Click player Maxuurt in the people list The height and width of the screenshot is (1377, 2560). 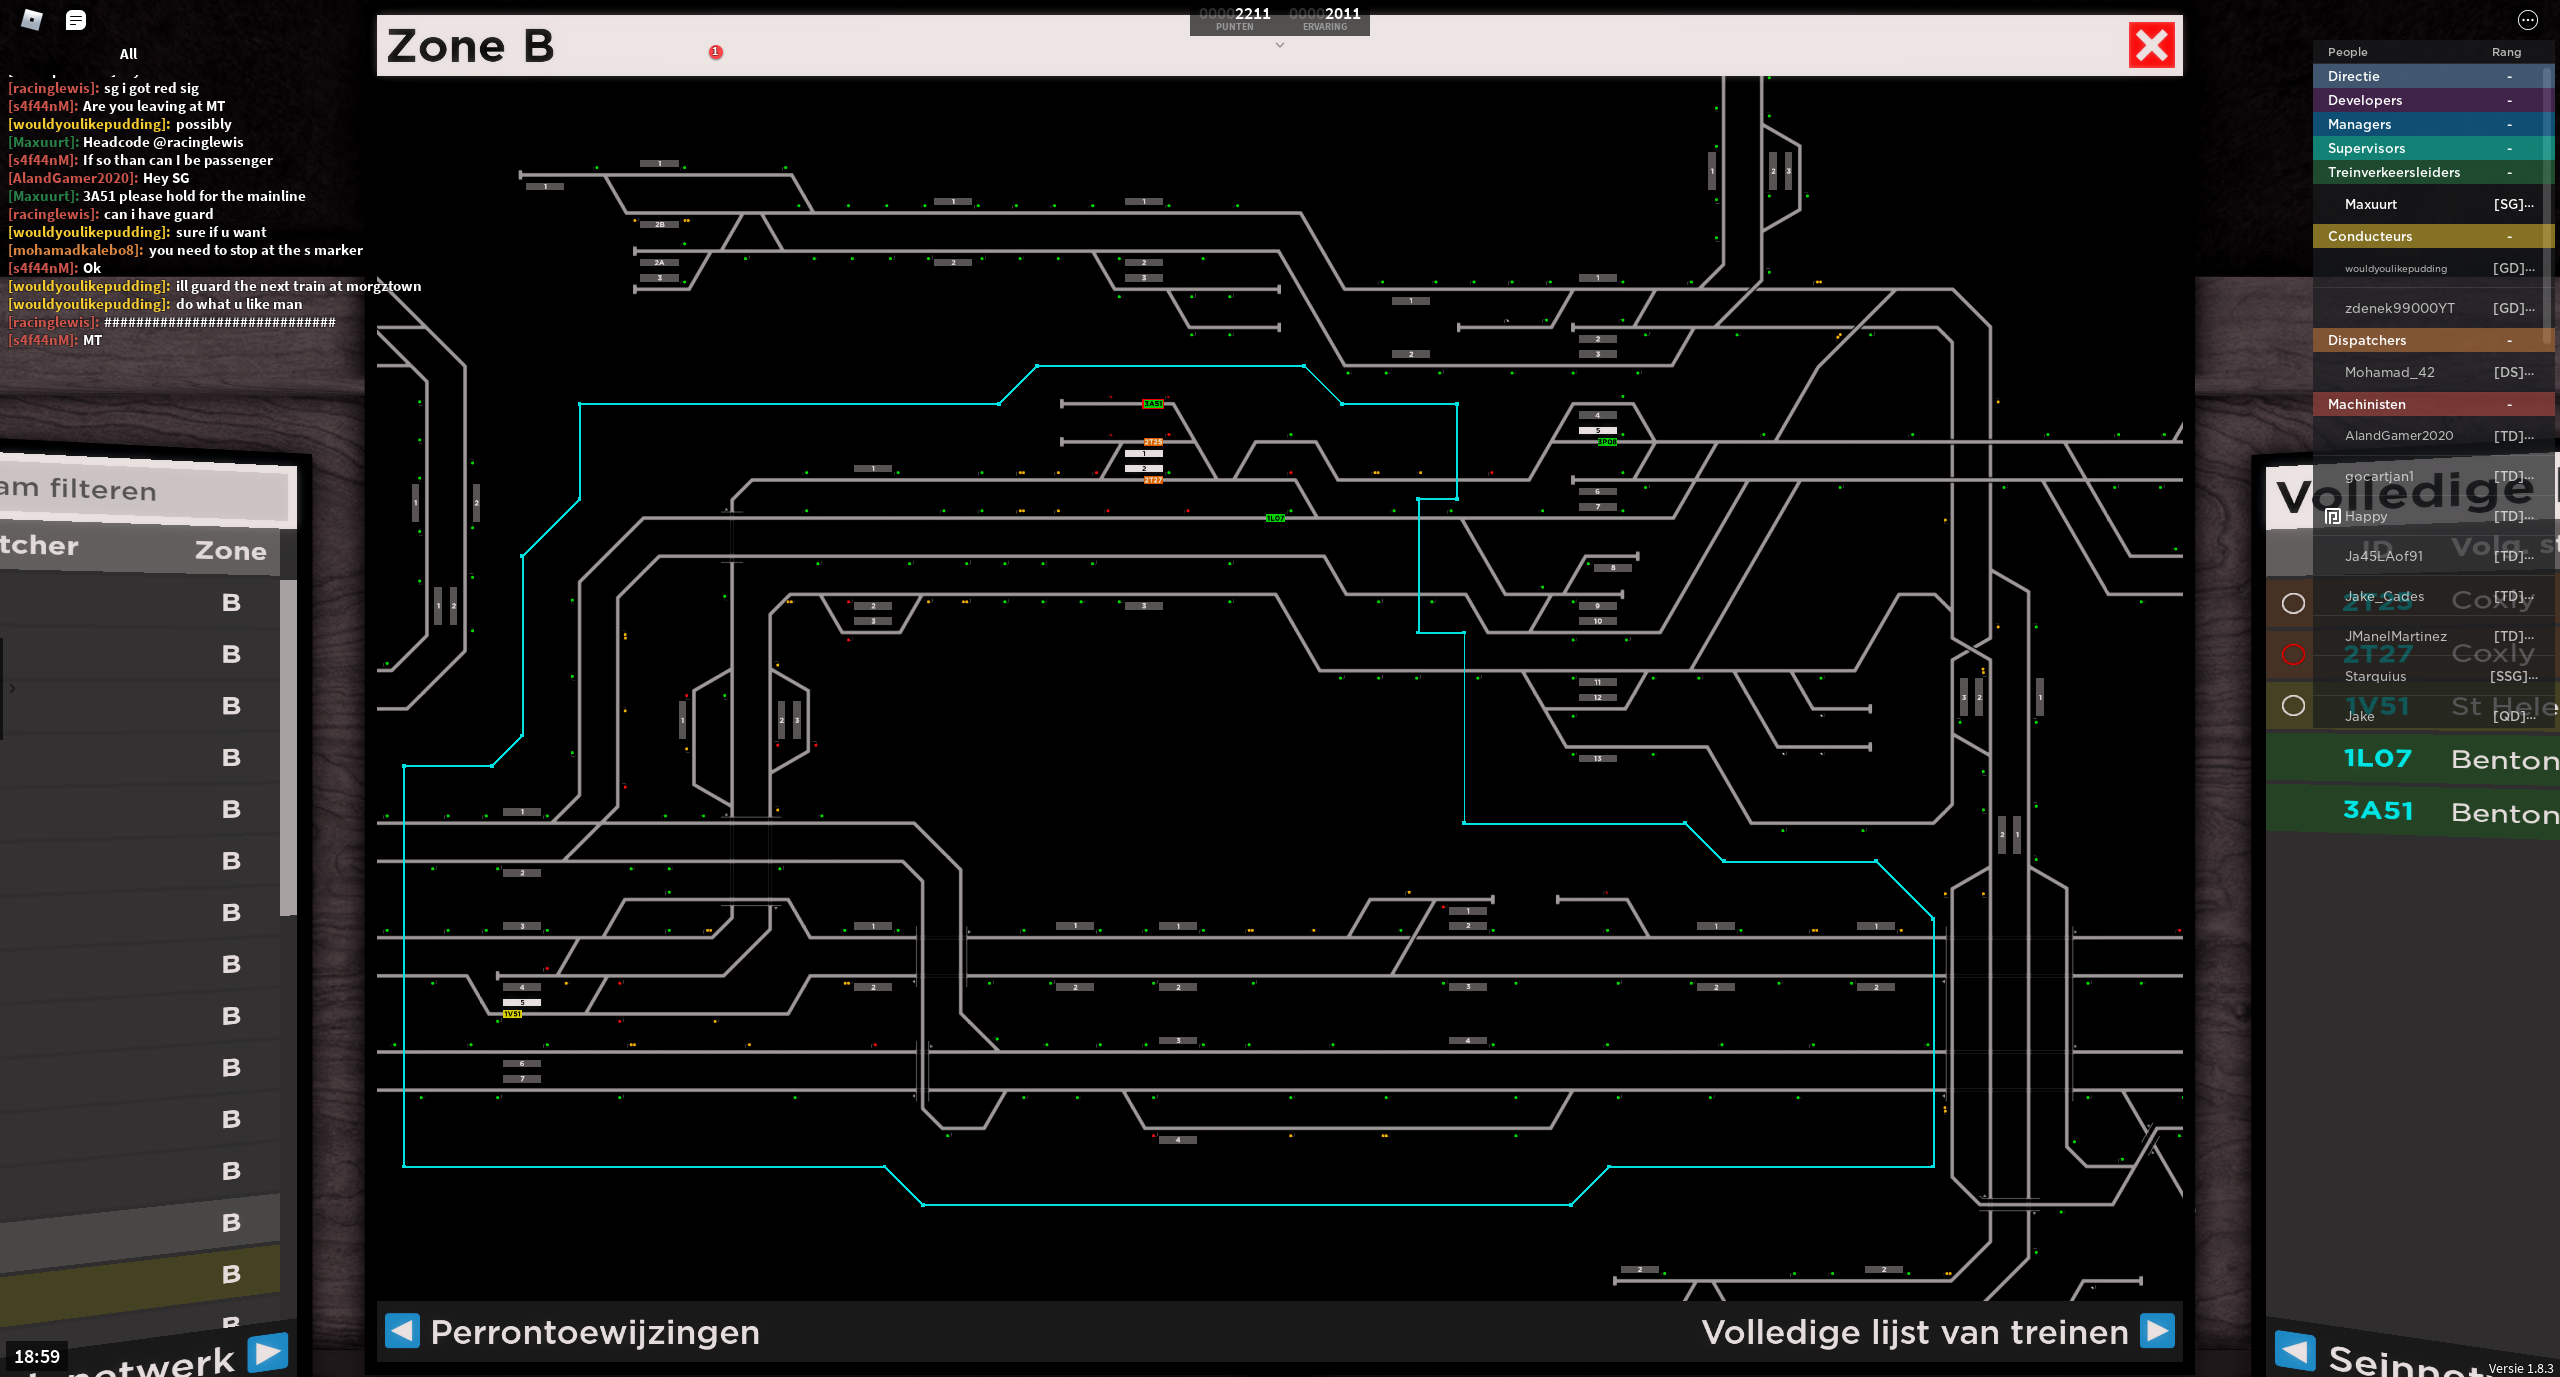click(x=2370, y=204)
